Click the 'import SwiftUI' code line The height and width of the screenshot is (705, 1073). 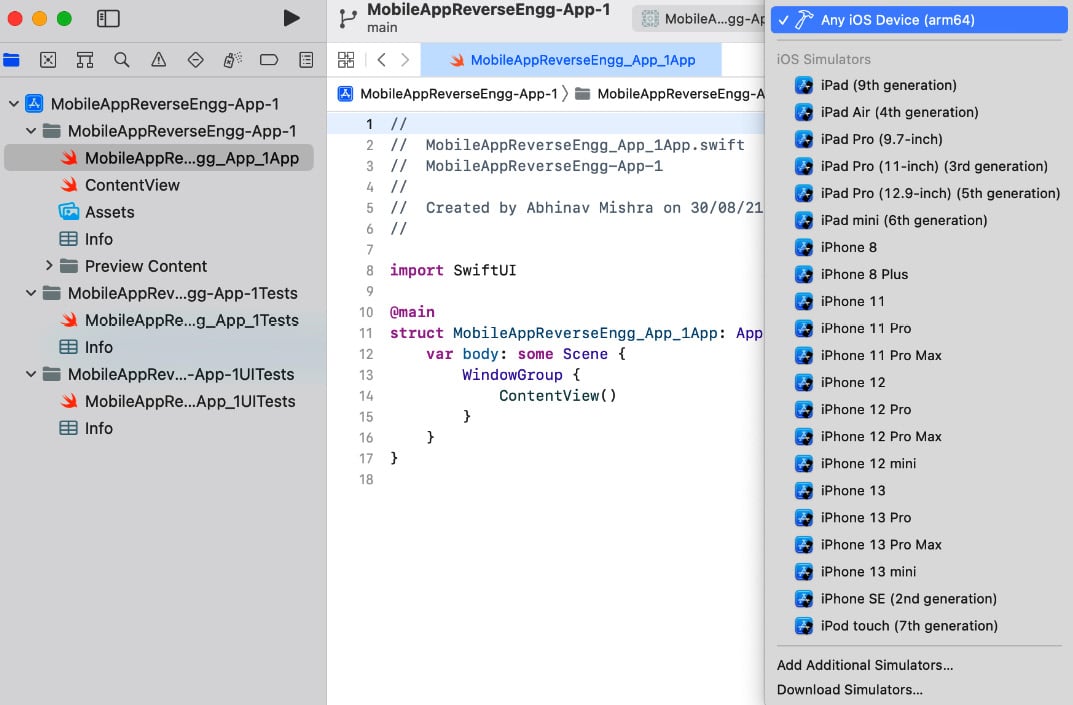coord(453,270)
